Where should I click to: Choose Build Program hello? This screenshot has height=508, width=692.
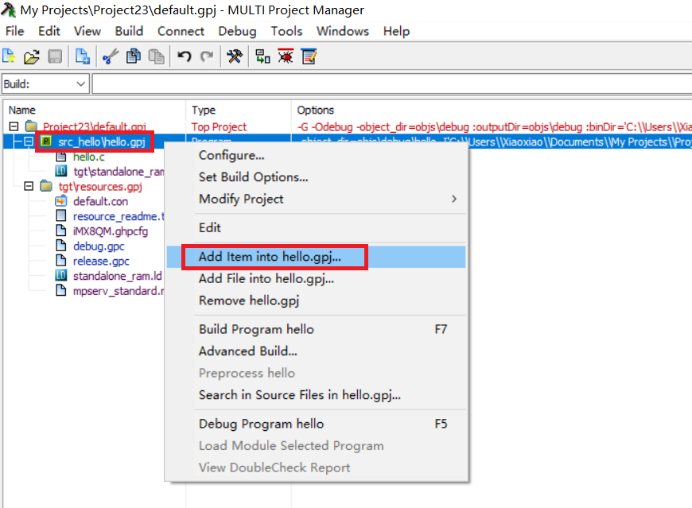click(x=256, y=329)
